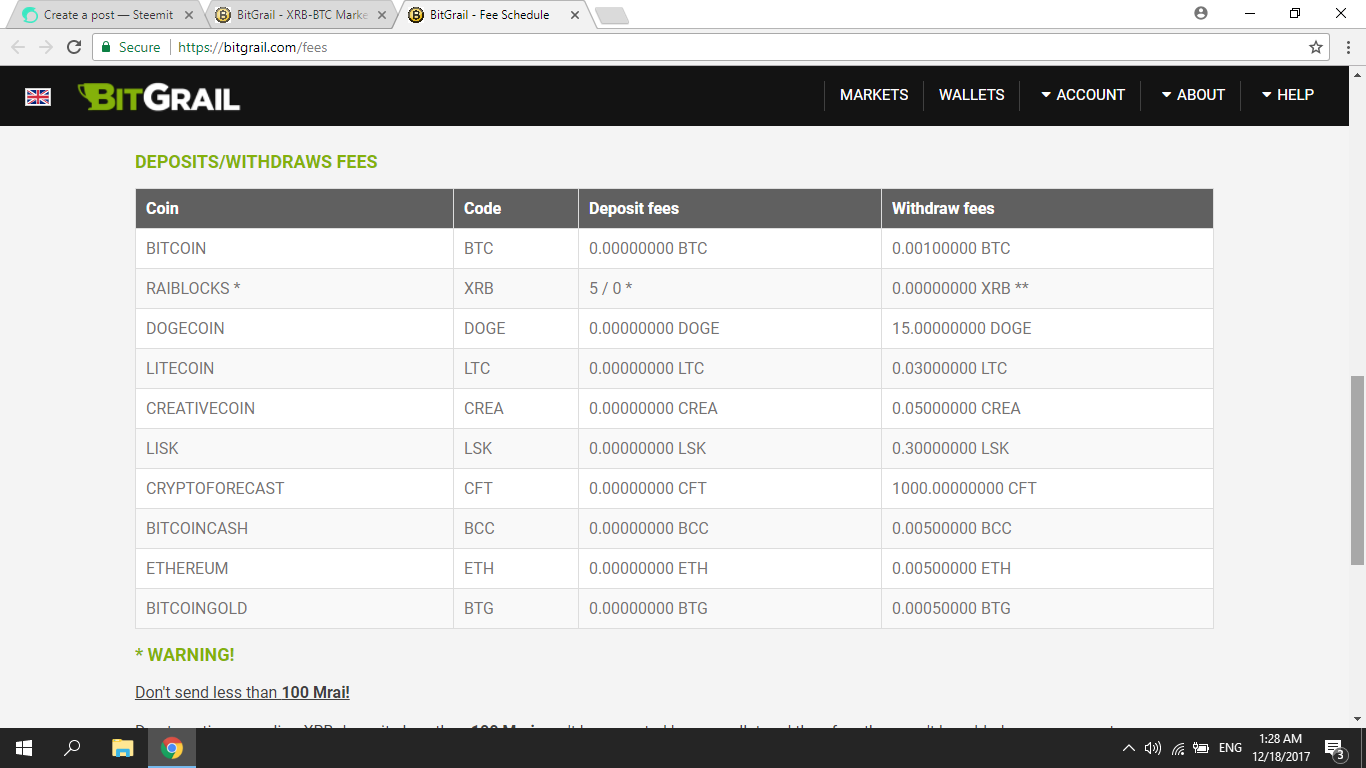This screenshot has width=1366, height=768.
Task: Close the BitGrail XRB-BTC Market tab
Action: tap(381, 15)
